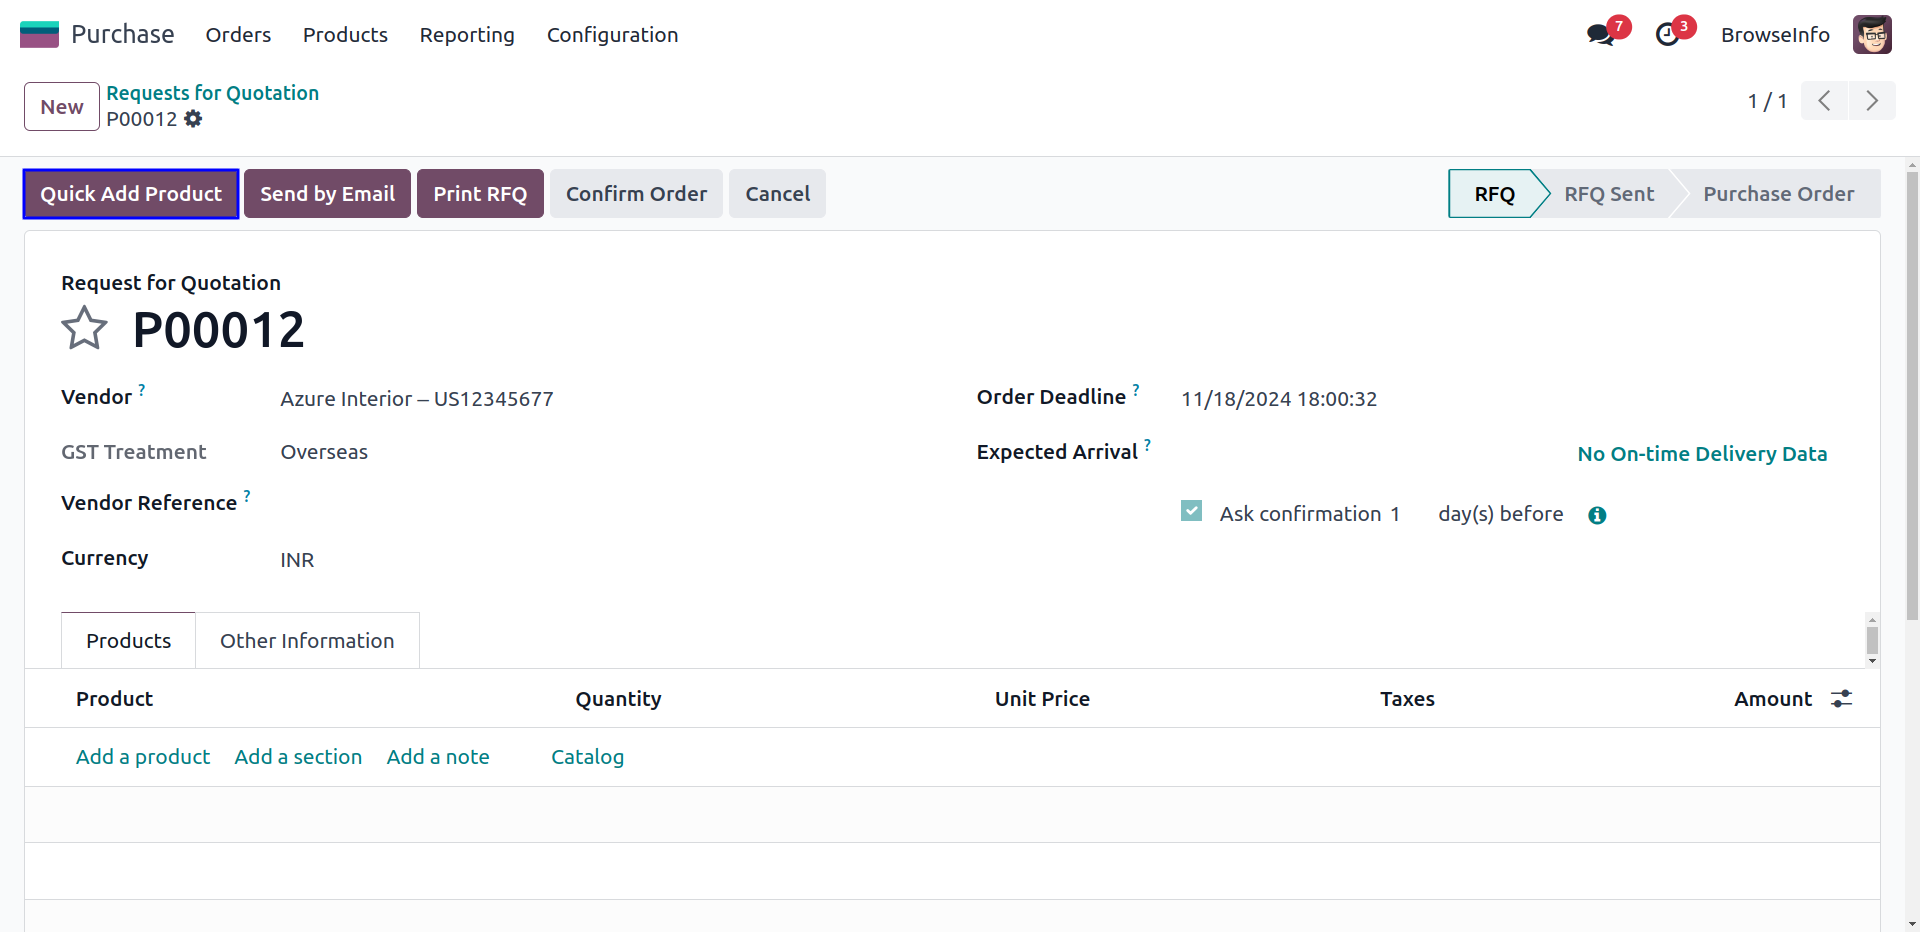Go to the next record arrow

coord(1871,101)
